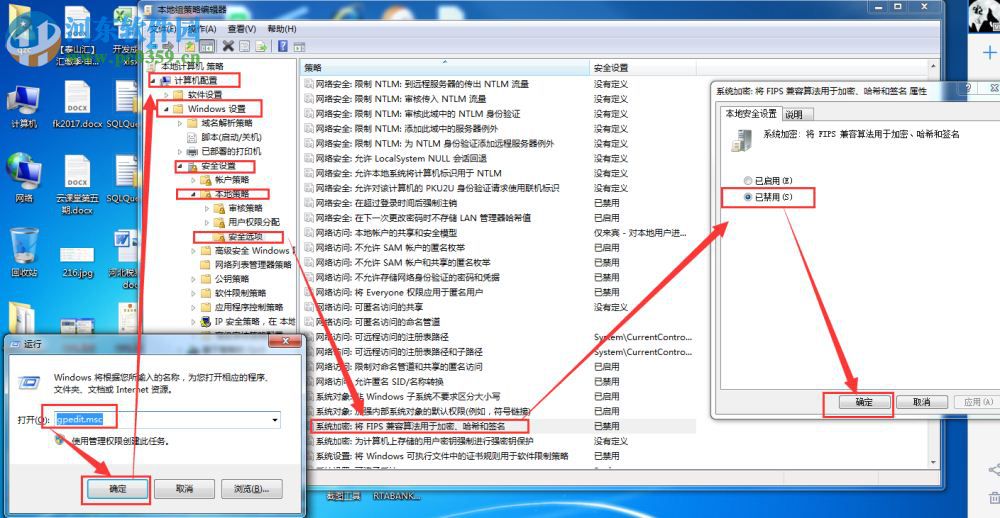This screenshot has width=1000, height=518.
Task: Select the fk2017.docx desktop file icon
Action: coord(78,105)
